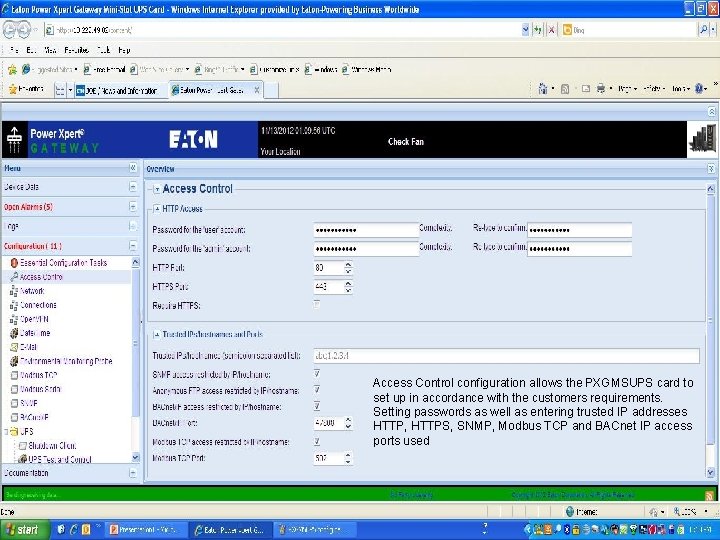Click the Connections tree icon

[x=14, y=305]
